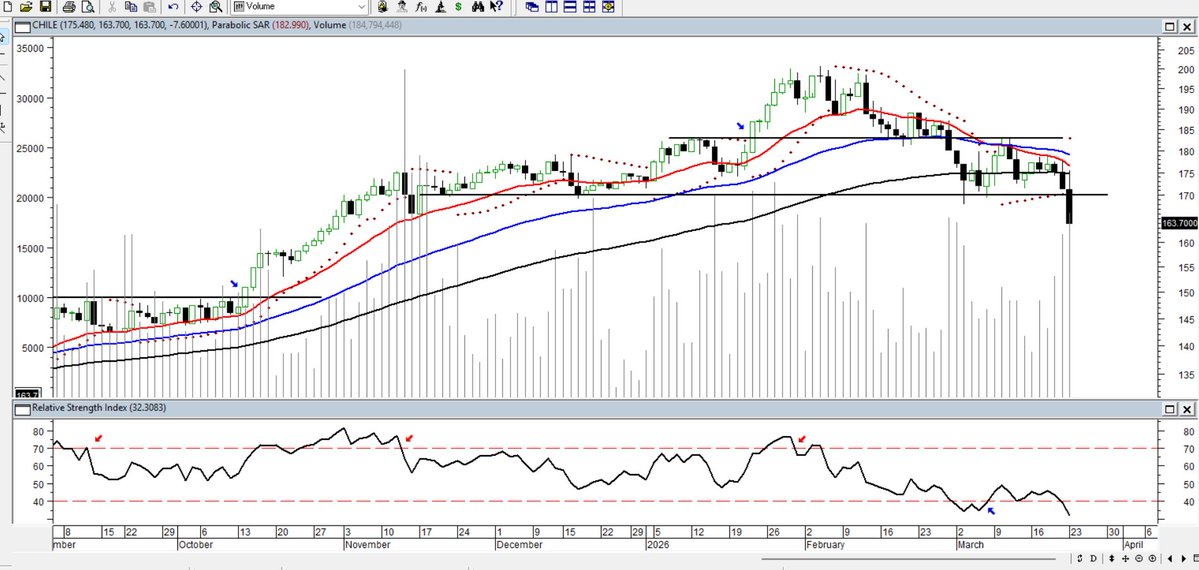Click the Volume (184,794,448) label
The height and width of the screenshot is (570, 1199).
[x=358, y=25]
